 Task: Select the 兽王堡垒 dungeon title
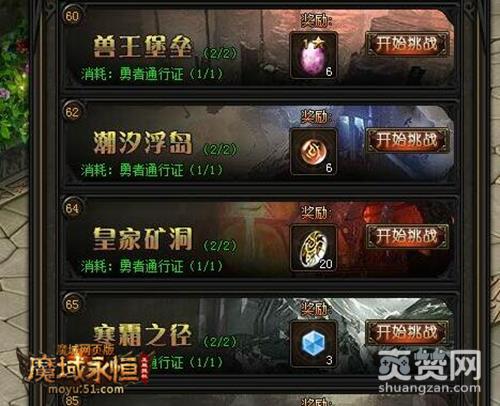tap(143, 47)
